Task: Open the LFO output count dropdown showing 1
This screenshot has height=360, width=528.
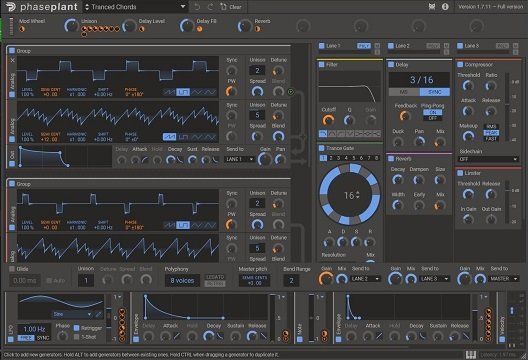Action: [x=117, y=297]
